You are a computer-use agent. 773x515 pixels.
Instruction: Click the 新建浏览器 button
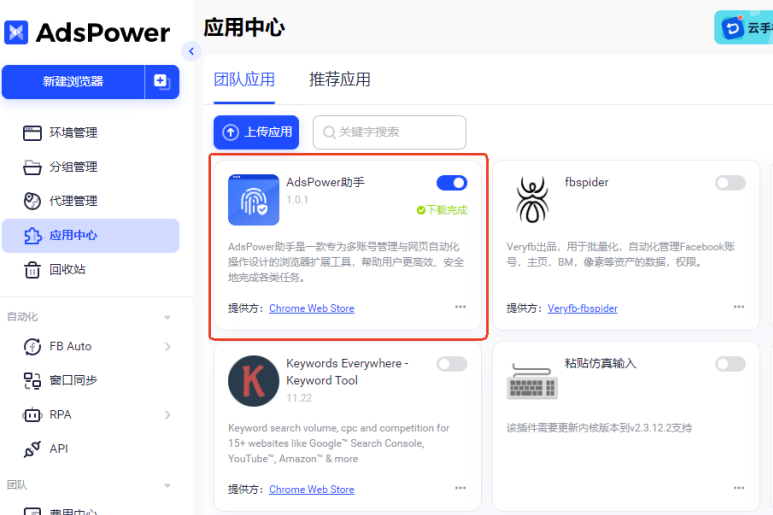coord(73,82)
